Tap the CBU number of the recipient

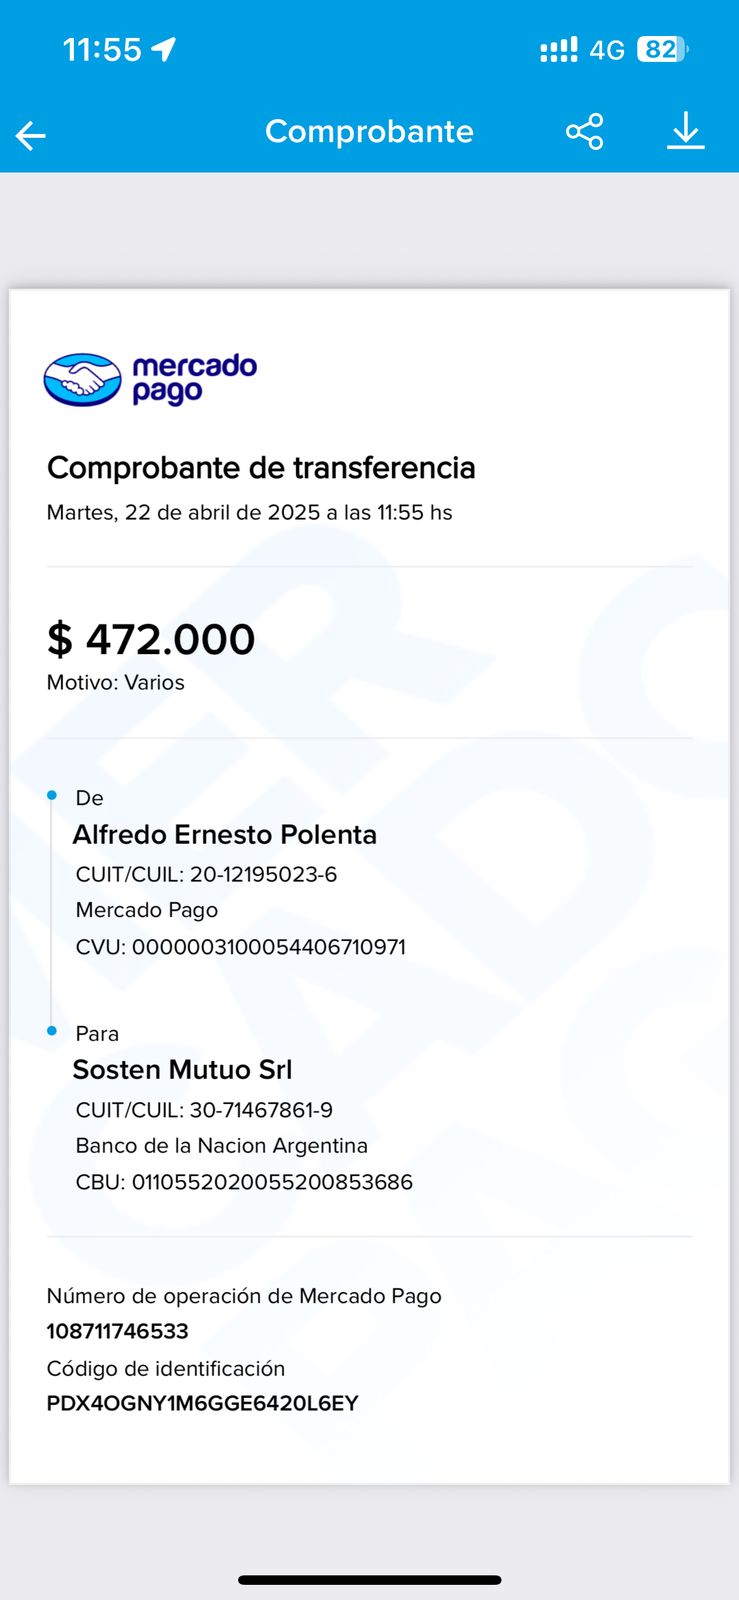(x=272, y=1182)
